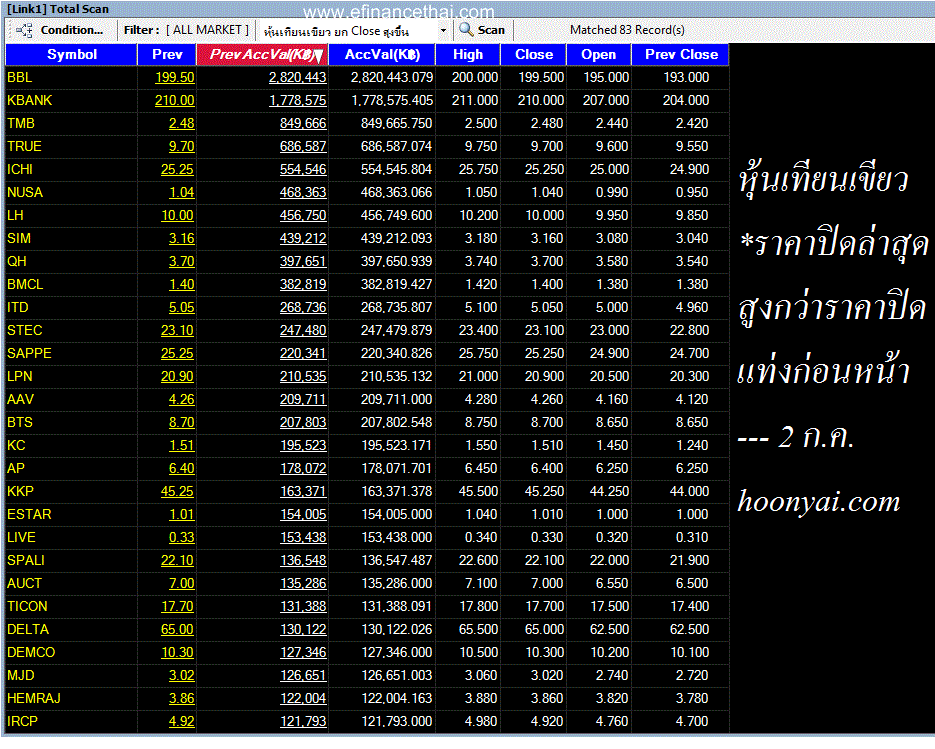Open TMB PrevAccVal link 849,666
Image resolution: width=935 pixels, height=749 pixels.
click(303, 123)
